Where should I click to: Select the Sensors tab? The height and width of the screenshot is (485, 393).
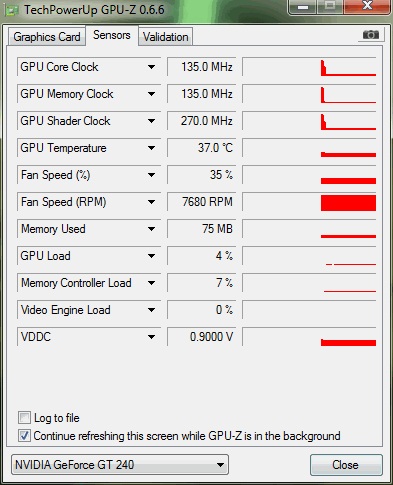tap(112, 35)
